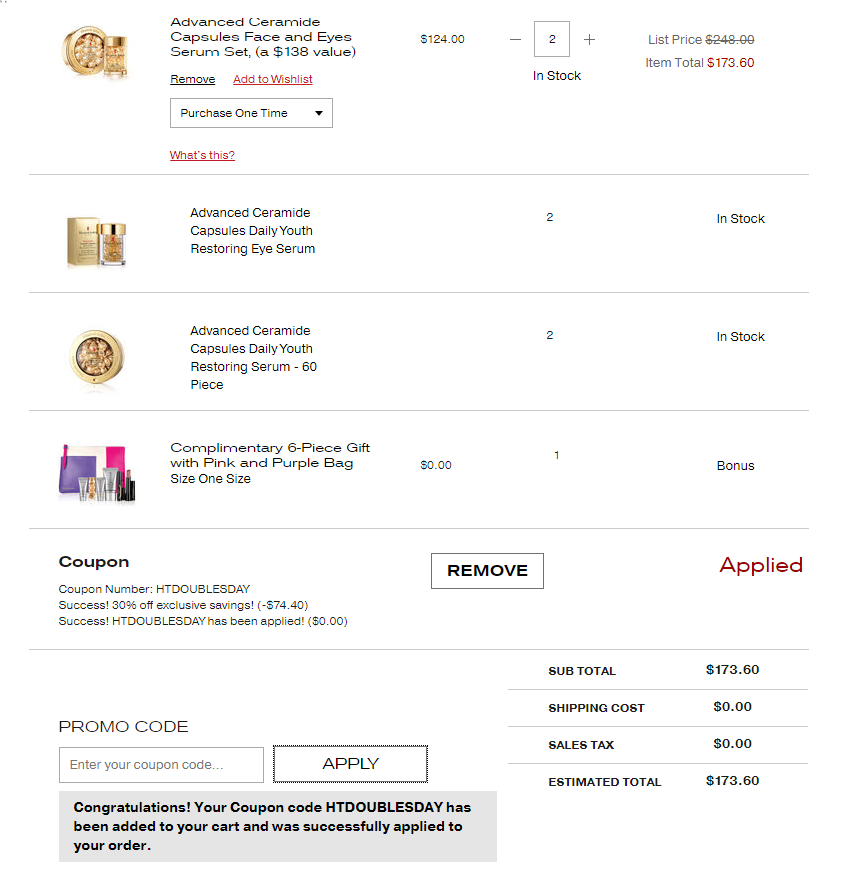Open the Face and Eyes Serum Set thumbnail
Screen dimensions: 848x872
click(x=97, y=51)
